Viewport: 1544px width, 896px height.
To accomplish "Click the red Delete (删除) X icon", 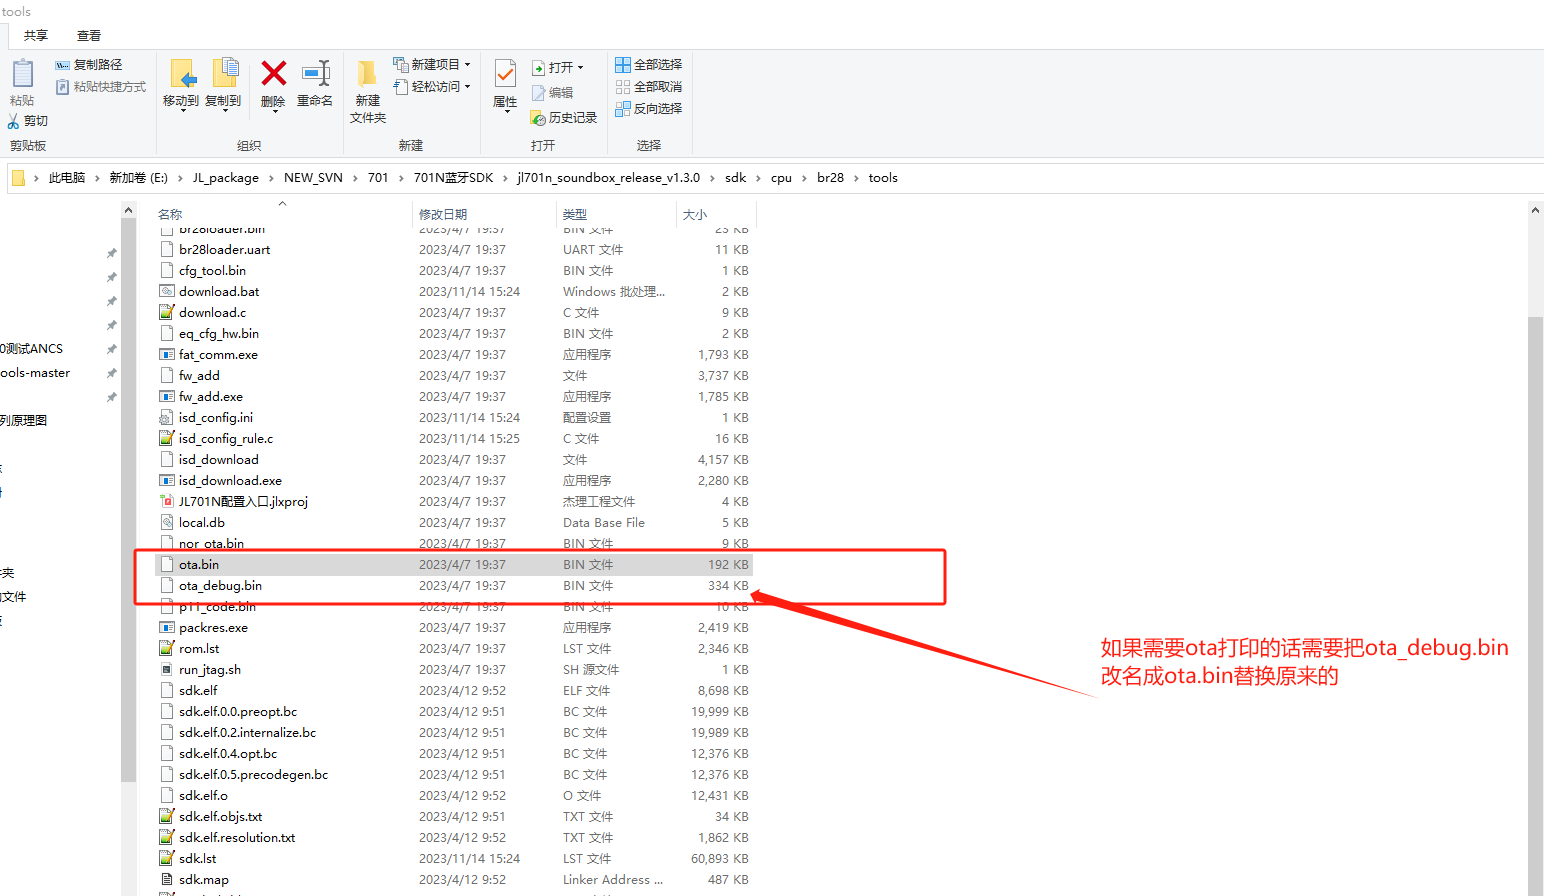I will point(273,73).
